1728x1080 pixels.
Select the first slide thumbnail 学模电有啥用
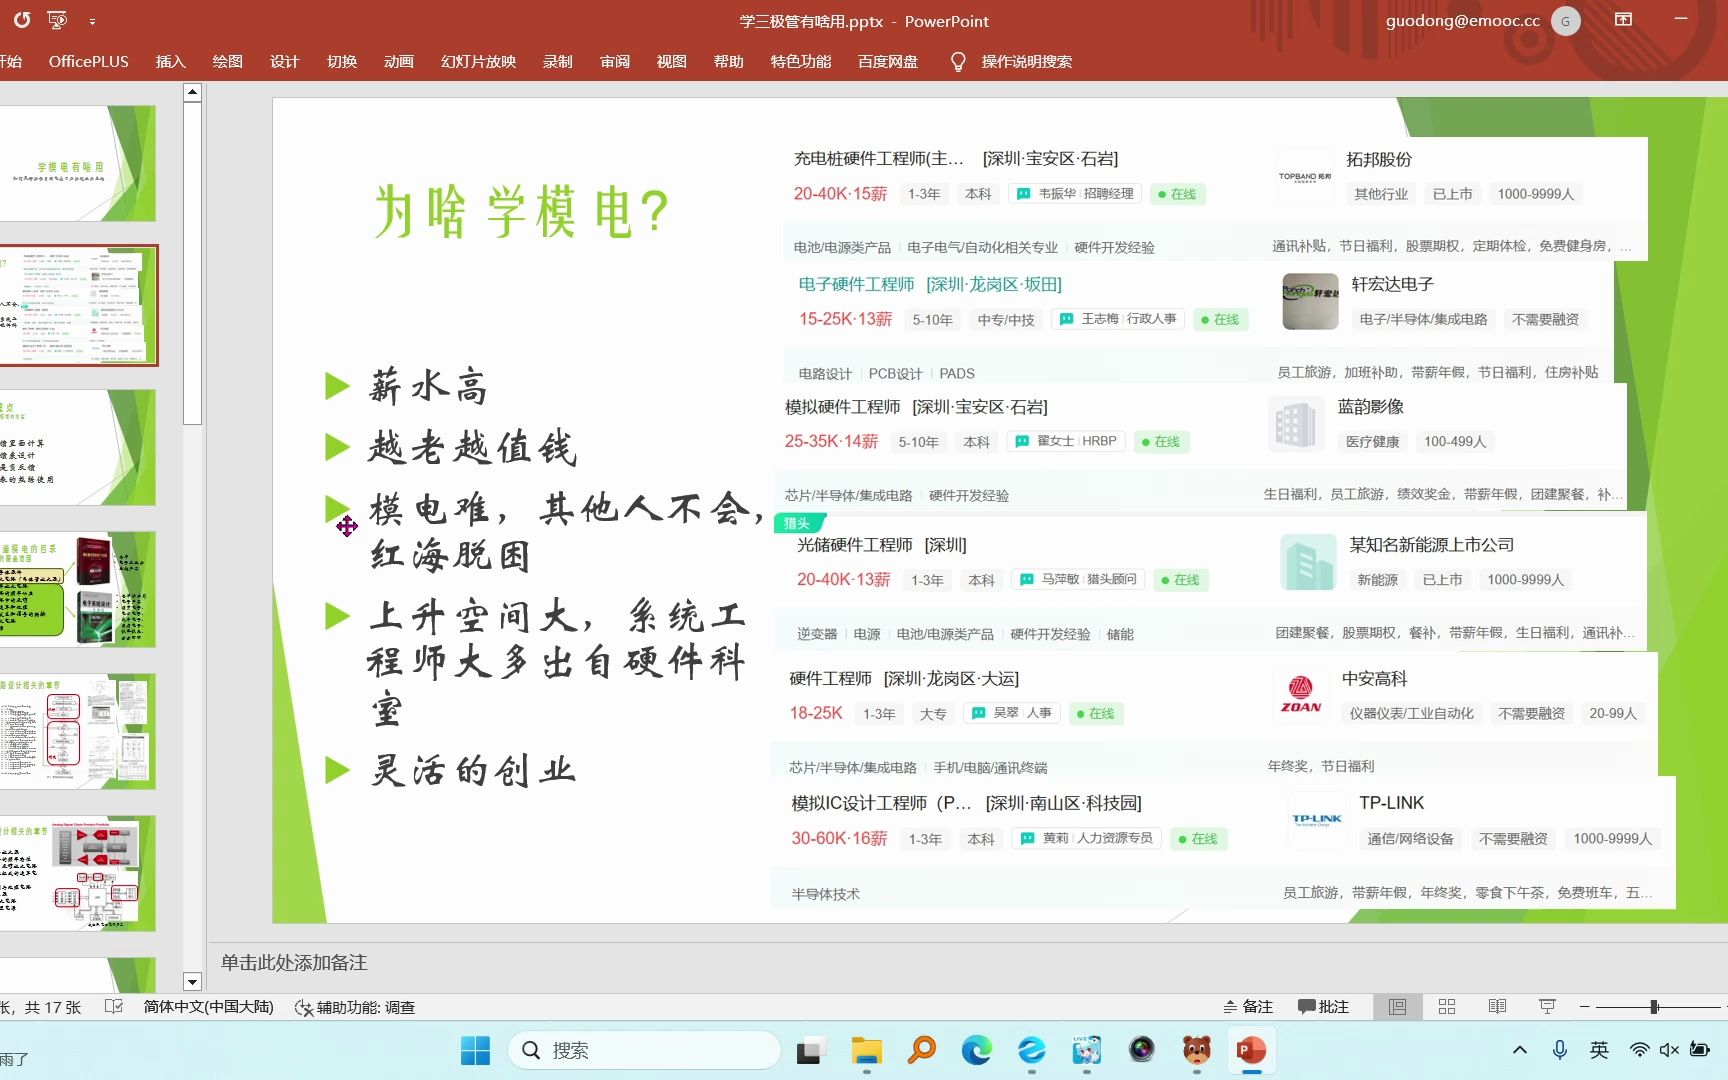coord(78,163)
